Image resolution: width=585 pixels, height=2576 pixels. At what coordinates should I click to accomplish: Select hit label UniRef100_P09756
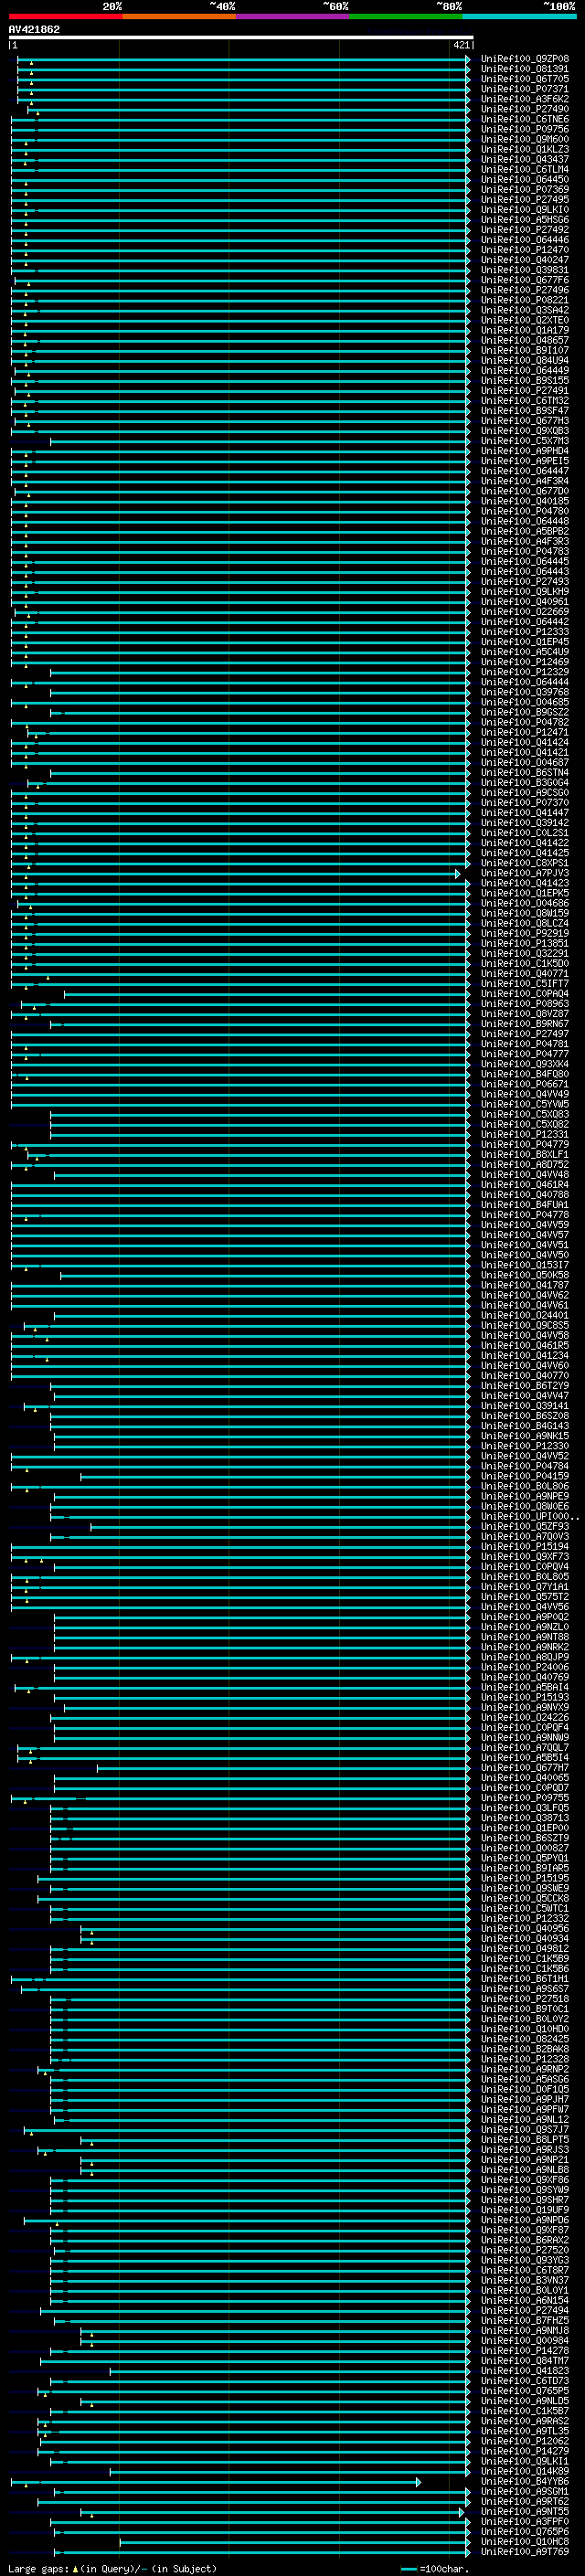pos(524,129)
